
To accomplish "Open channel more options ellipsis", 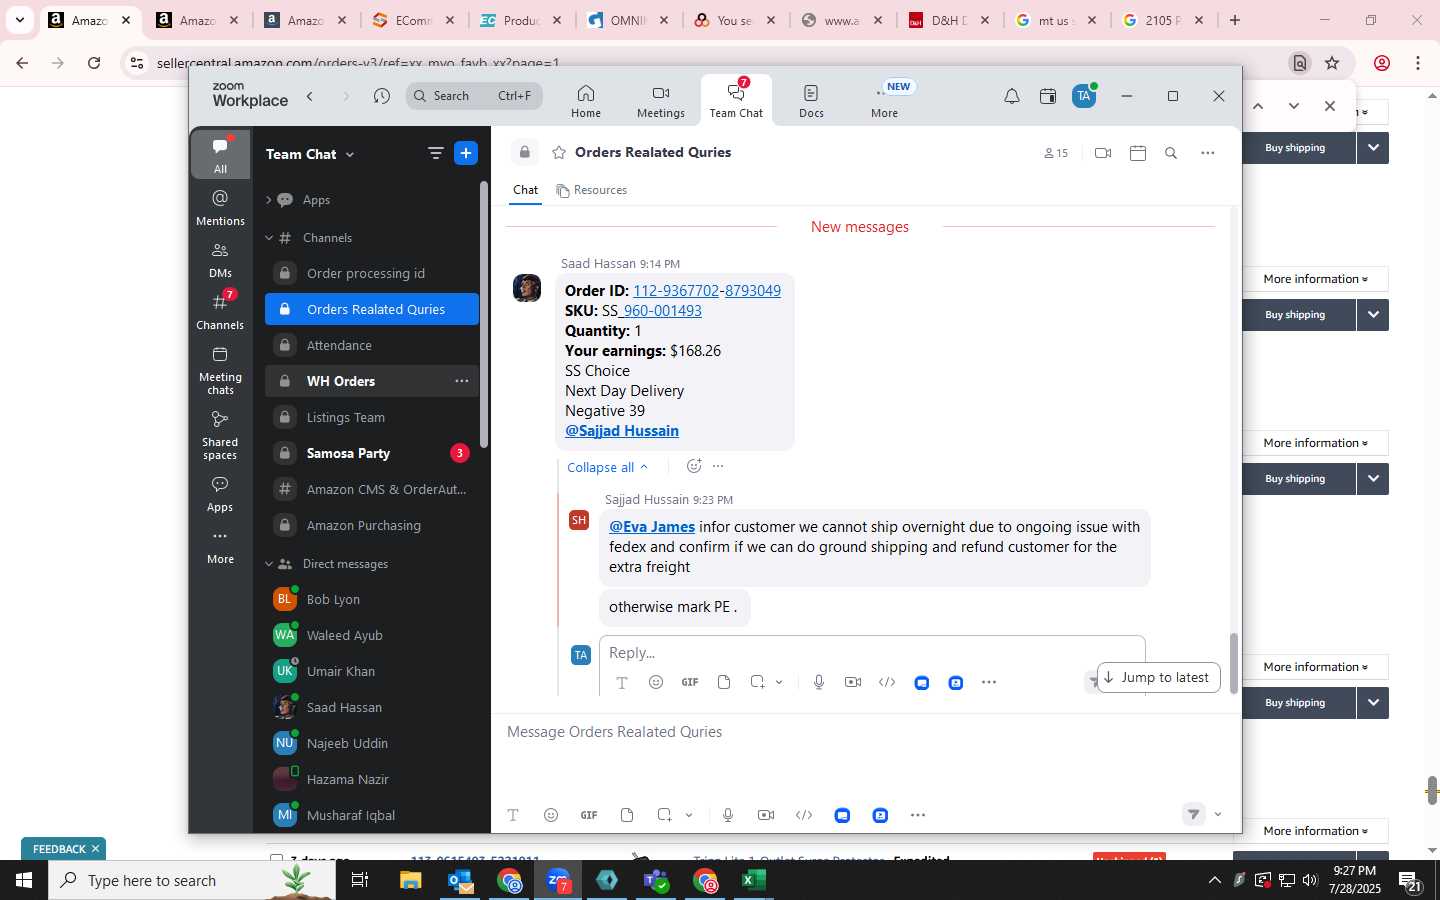I will (1208, 153).
